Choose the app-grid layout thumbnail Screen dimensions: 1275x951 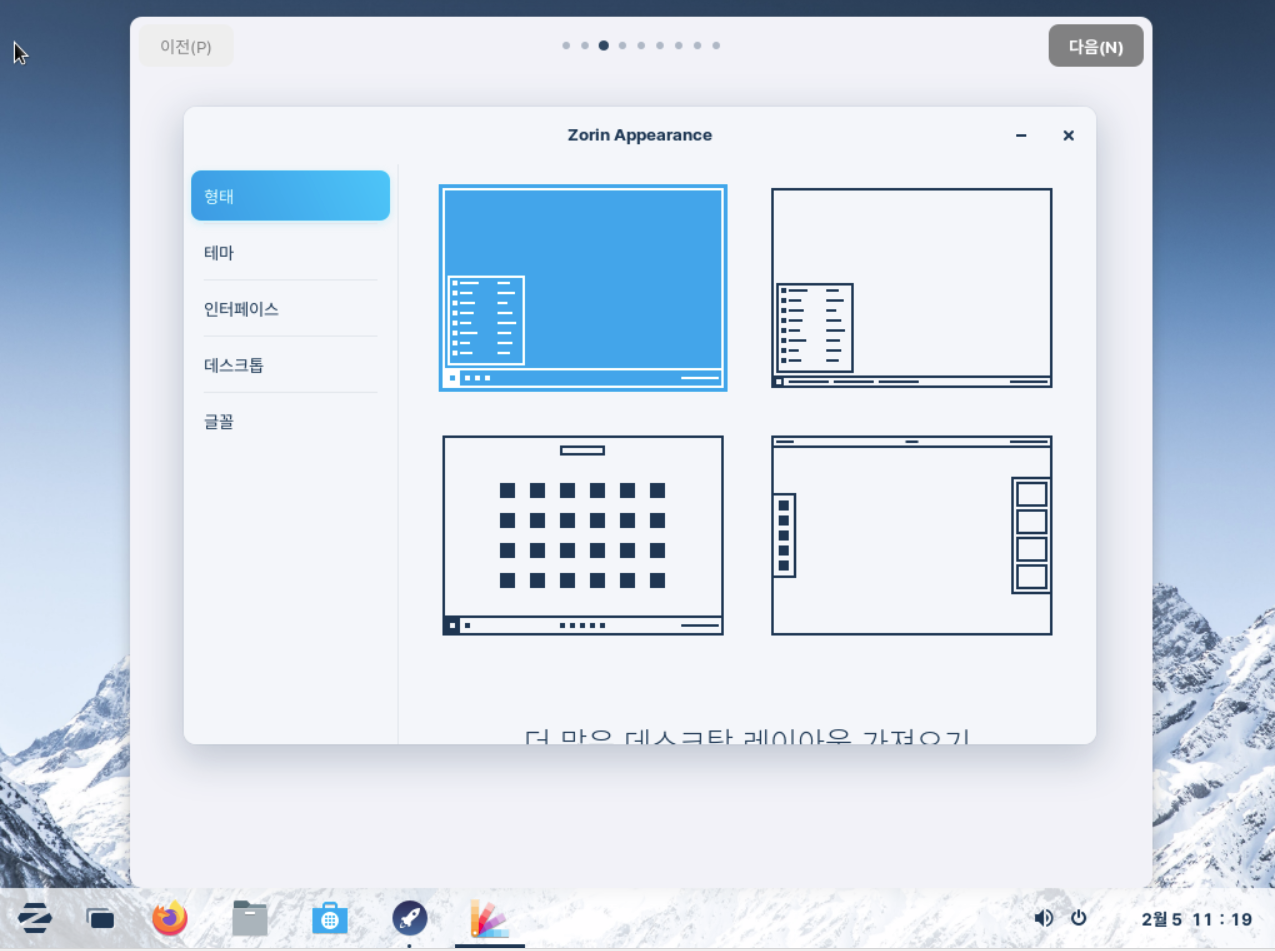tap(583, 535)
